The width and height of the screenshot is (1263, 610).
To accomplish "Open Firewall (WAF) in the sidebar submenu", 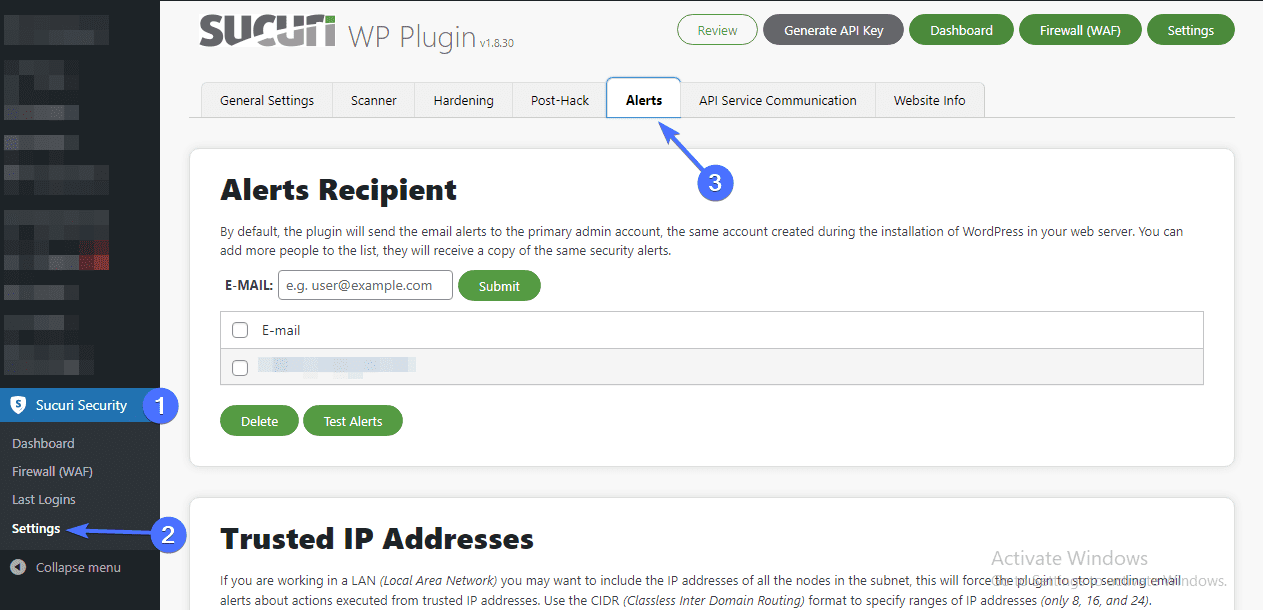I will [x=52, y=471].
